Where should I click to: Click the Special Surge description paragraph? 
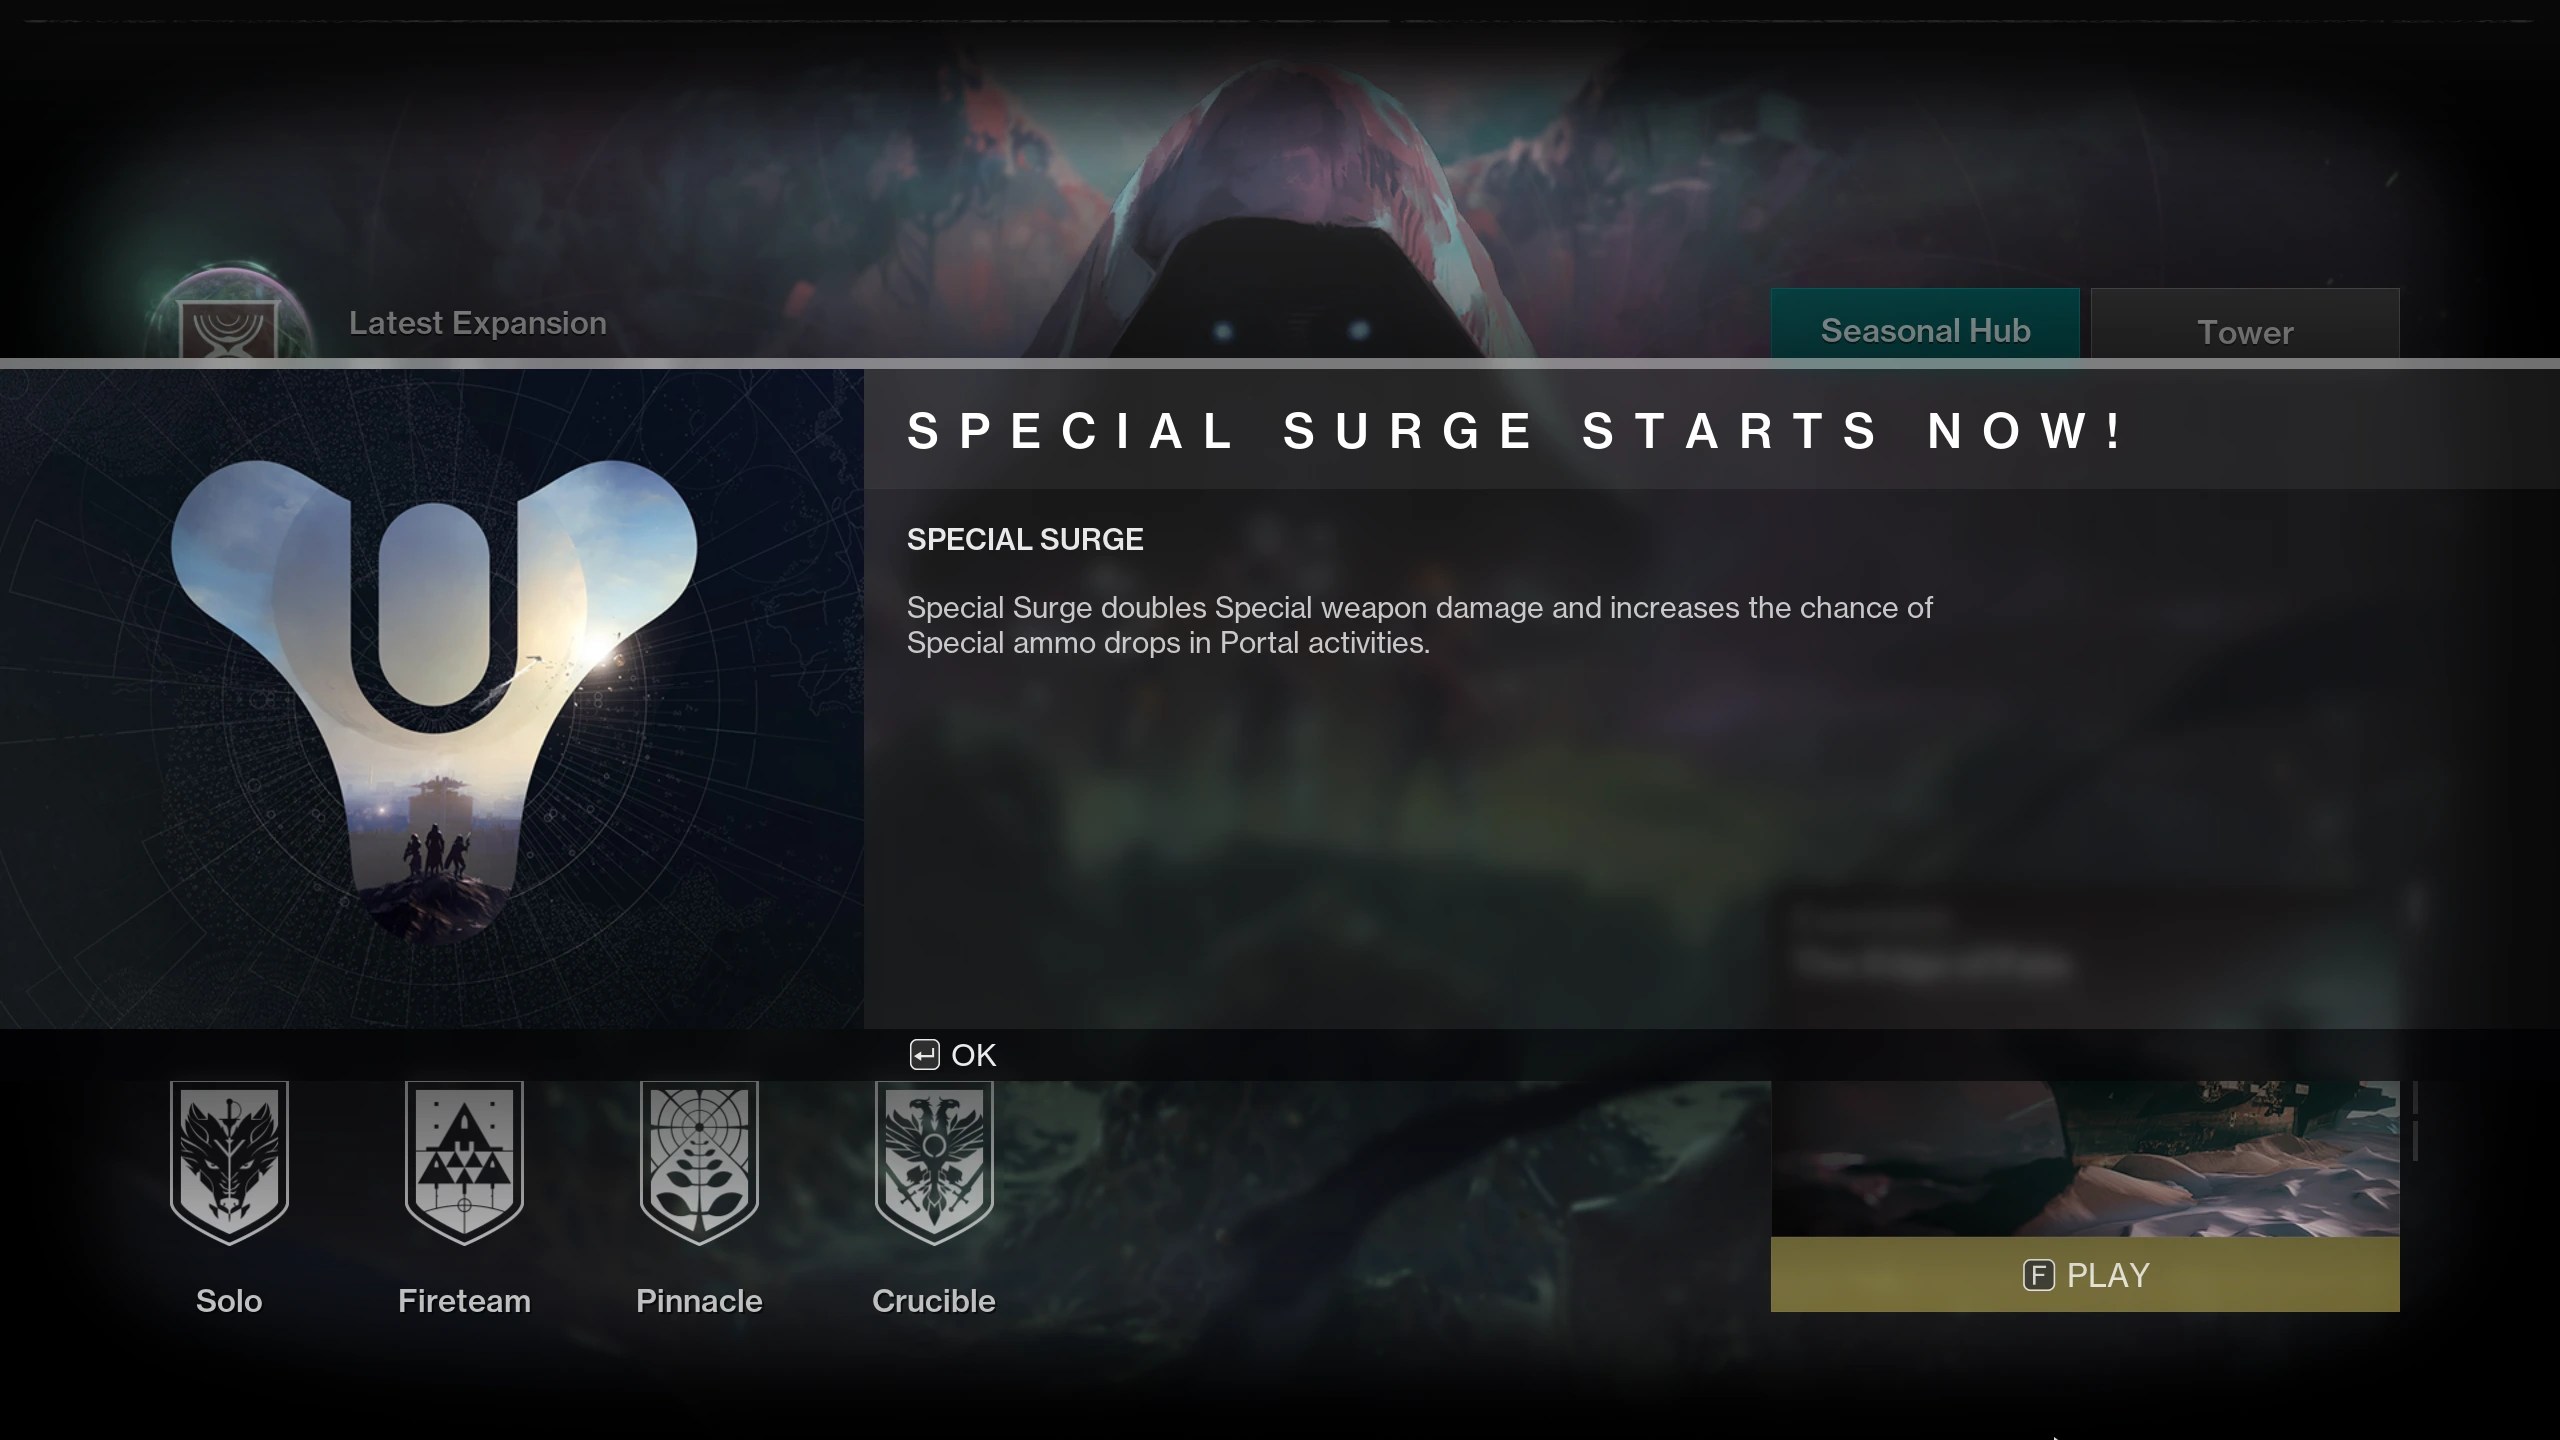click(x=1420, y=625)
